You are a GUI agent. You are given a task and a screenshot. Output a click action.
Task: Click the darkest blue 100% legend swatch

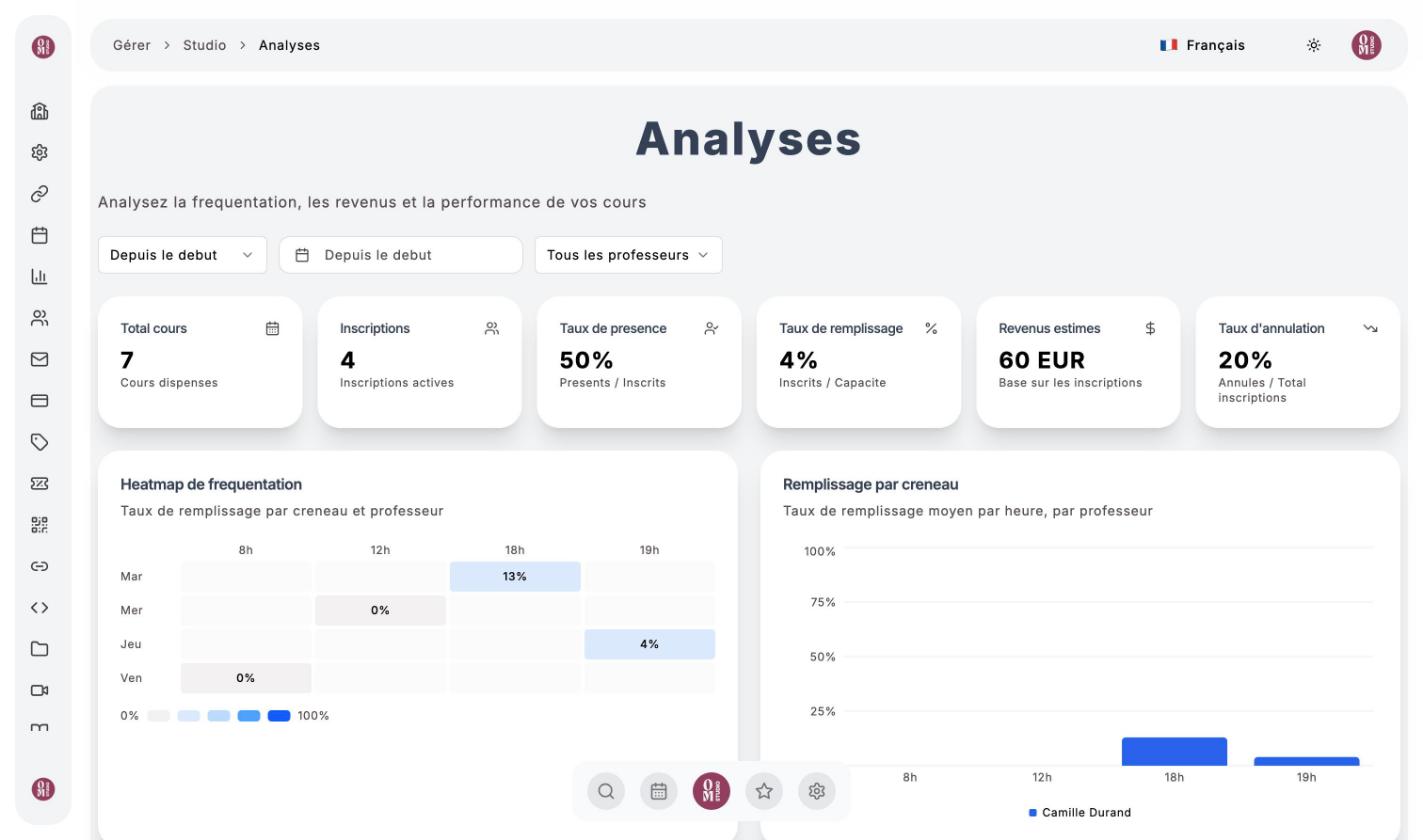(x=279, y=716)
